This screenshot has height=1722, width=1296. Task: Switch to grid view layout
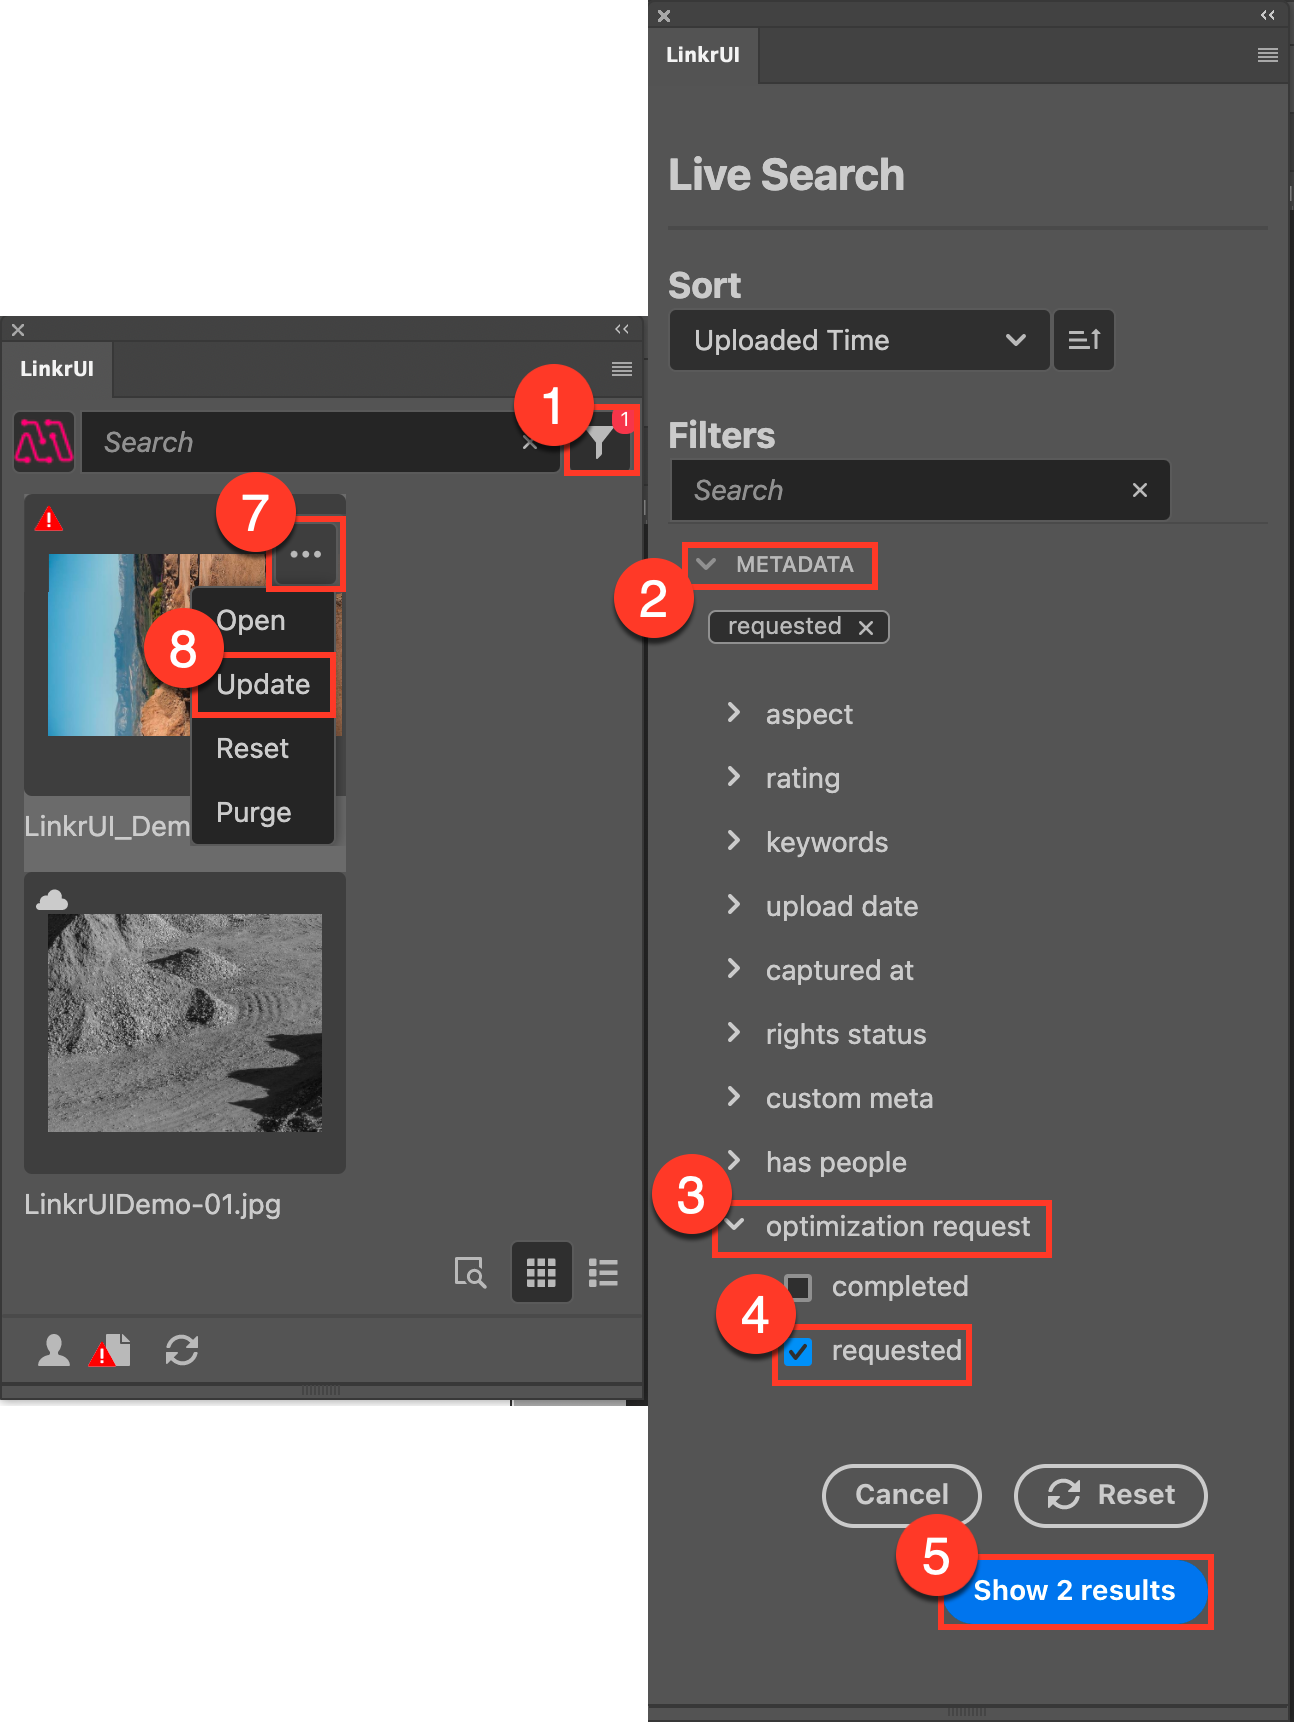[x=541, y=1272]
